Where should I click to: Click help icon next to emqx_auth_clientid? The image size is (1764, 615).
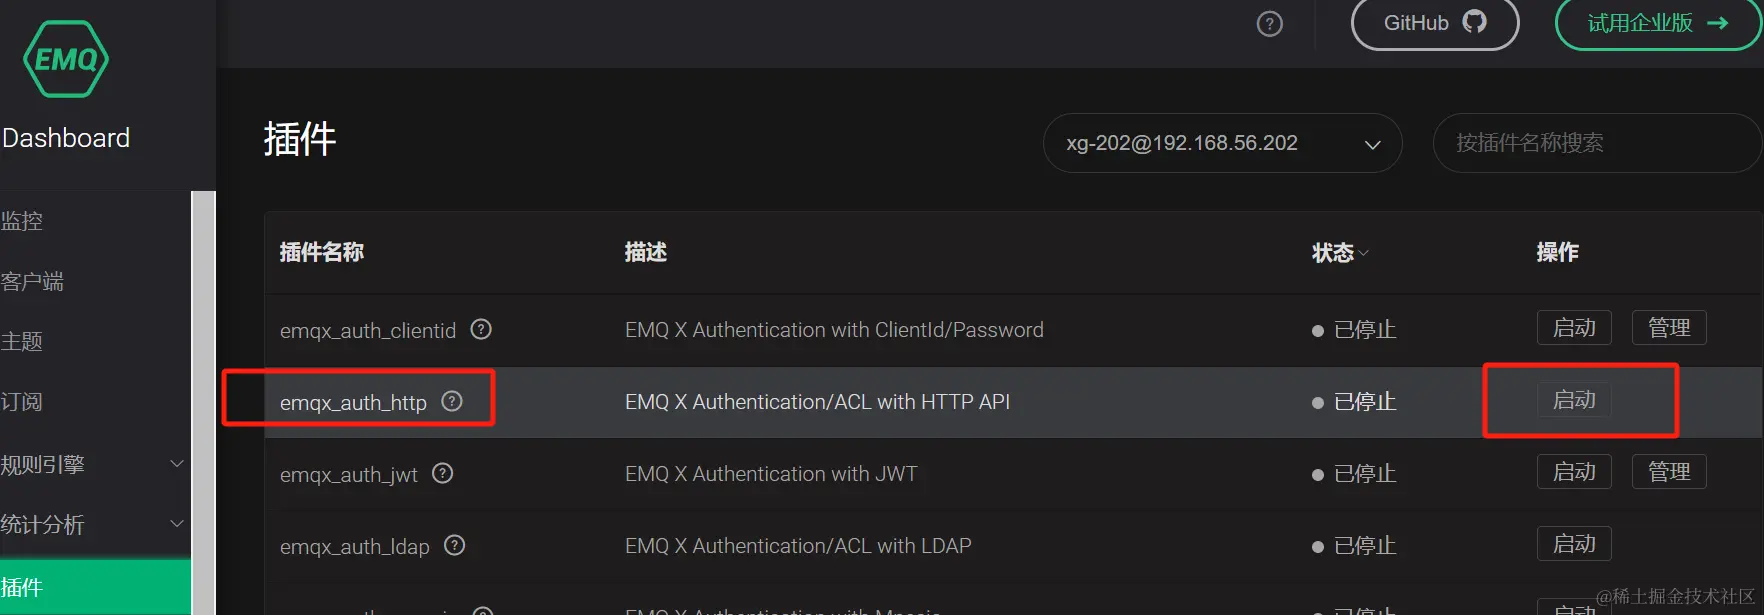[x=481, y=329]
